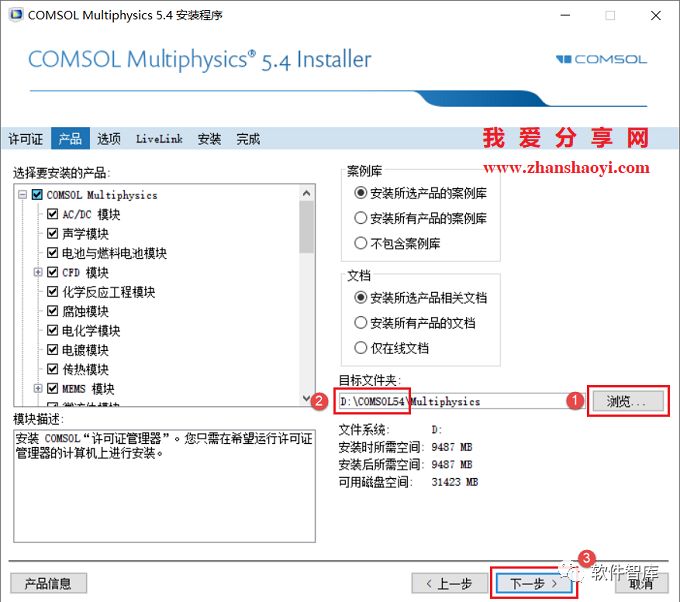Image resolution: width=680 pixels, height=602 pixels.
Task: Select the 化学反应工程模块 row label
Action: 108,291
